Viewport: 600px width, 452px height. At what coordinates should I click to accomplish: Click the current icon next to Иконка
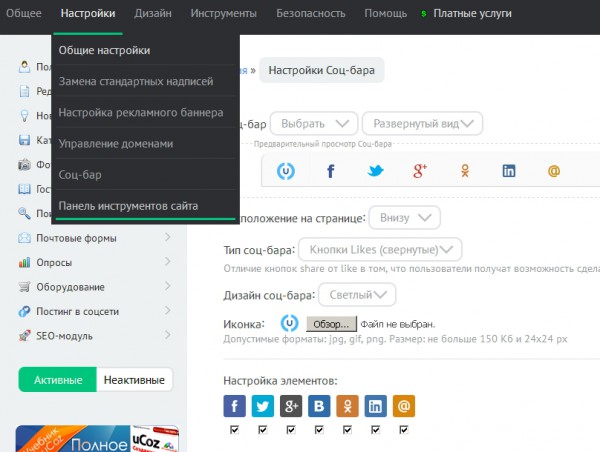[289, 323]
